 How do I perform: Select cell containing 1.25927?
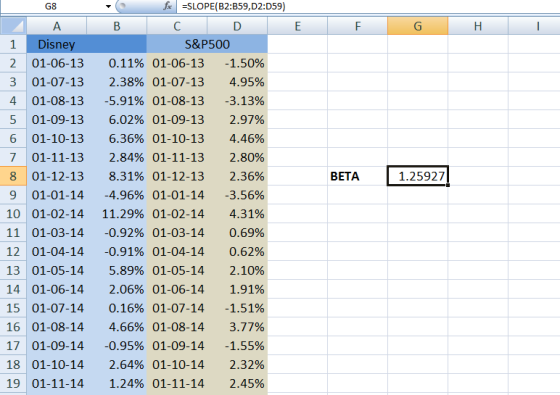tap(418, 176)
